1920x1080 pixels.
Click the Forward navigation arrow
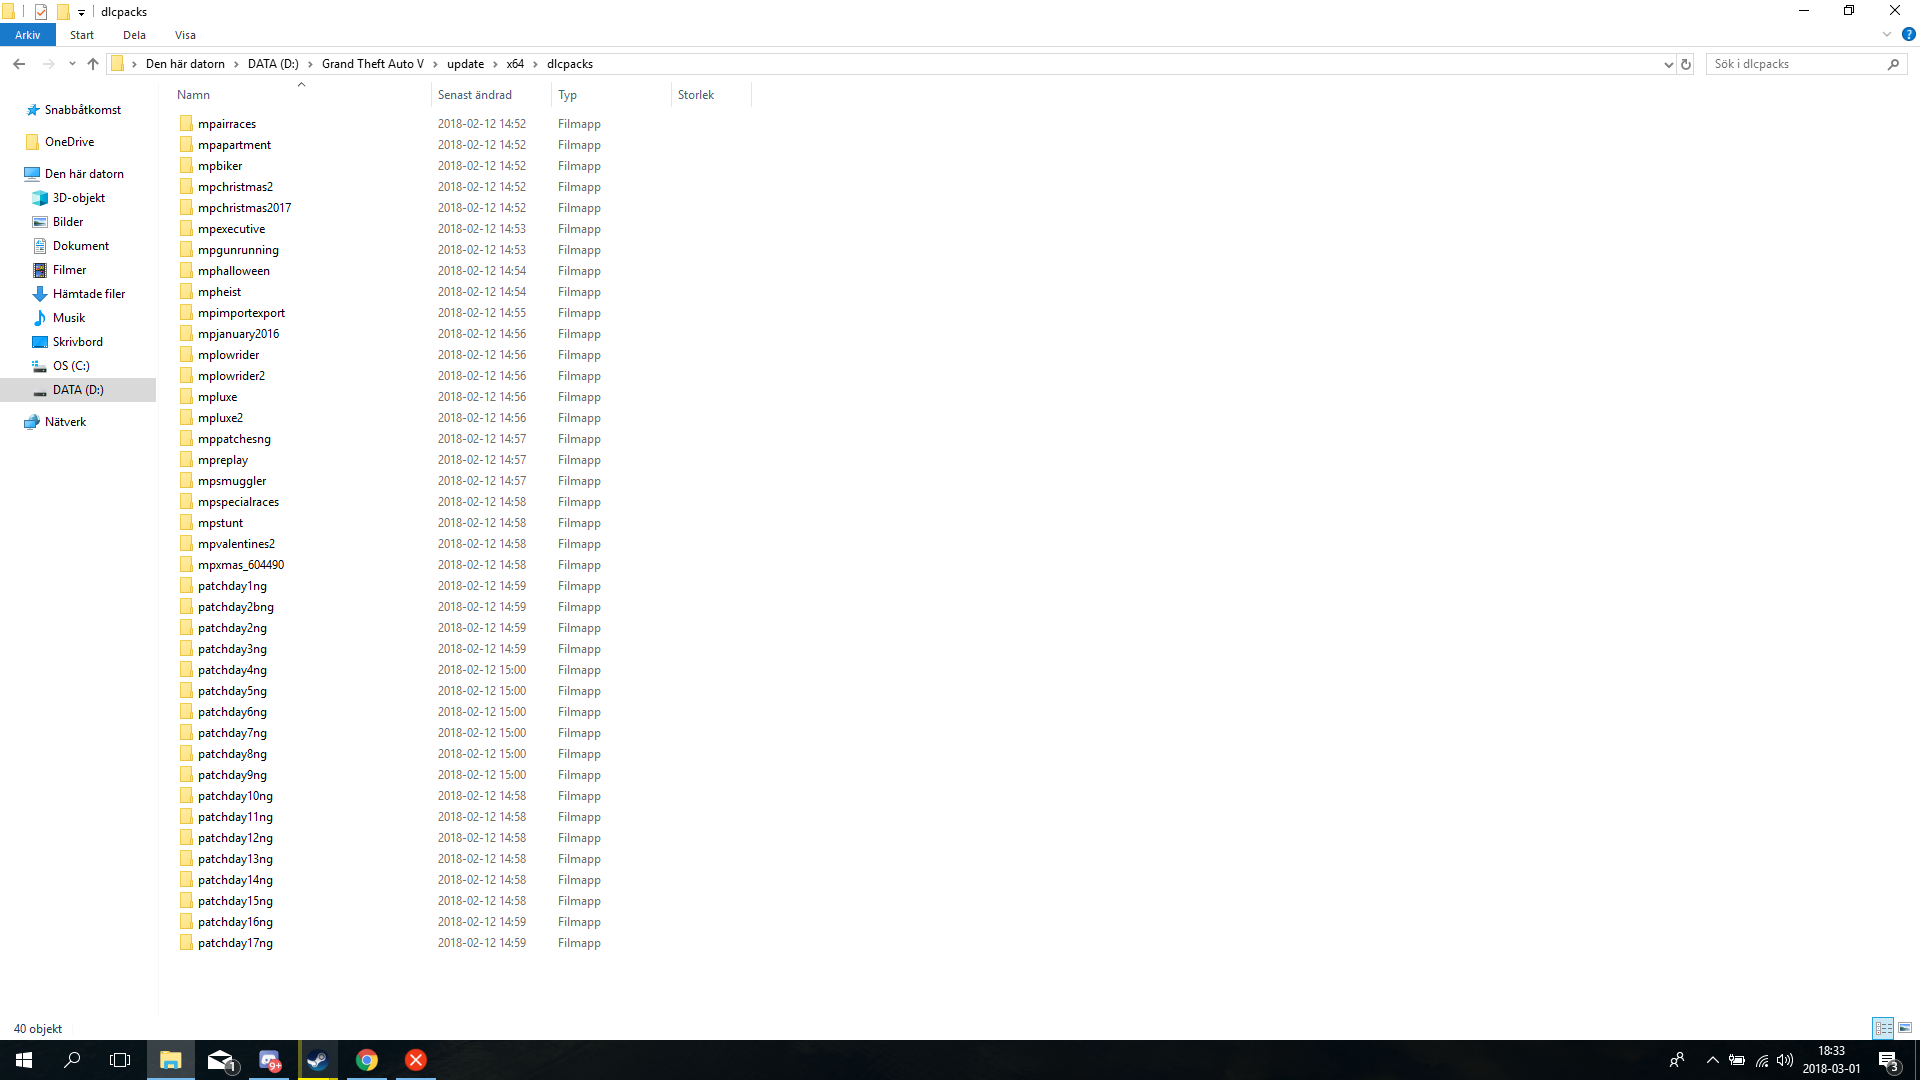[x=48, y=64]
